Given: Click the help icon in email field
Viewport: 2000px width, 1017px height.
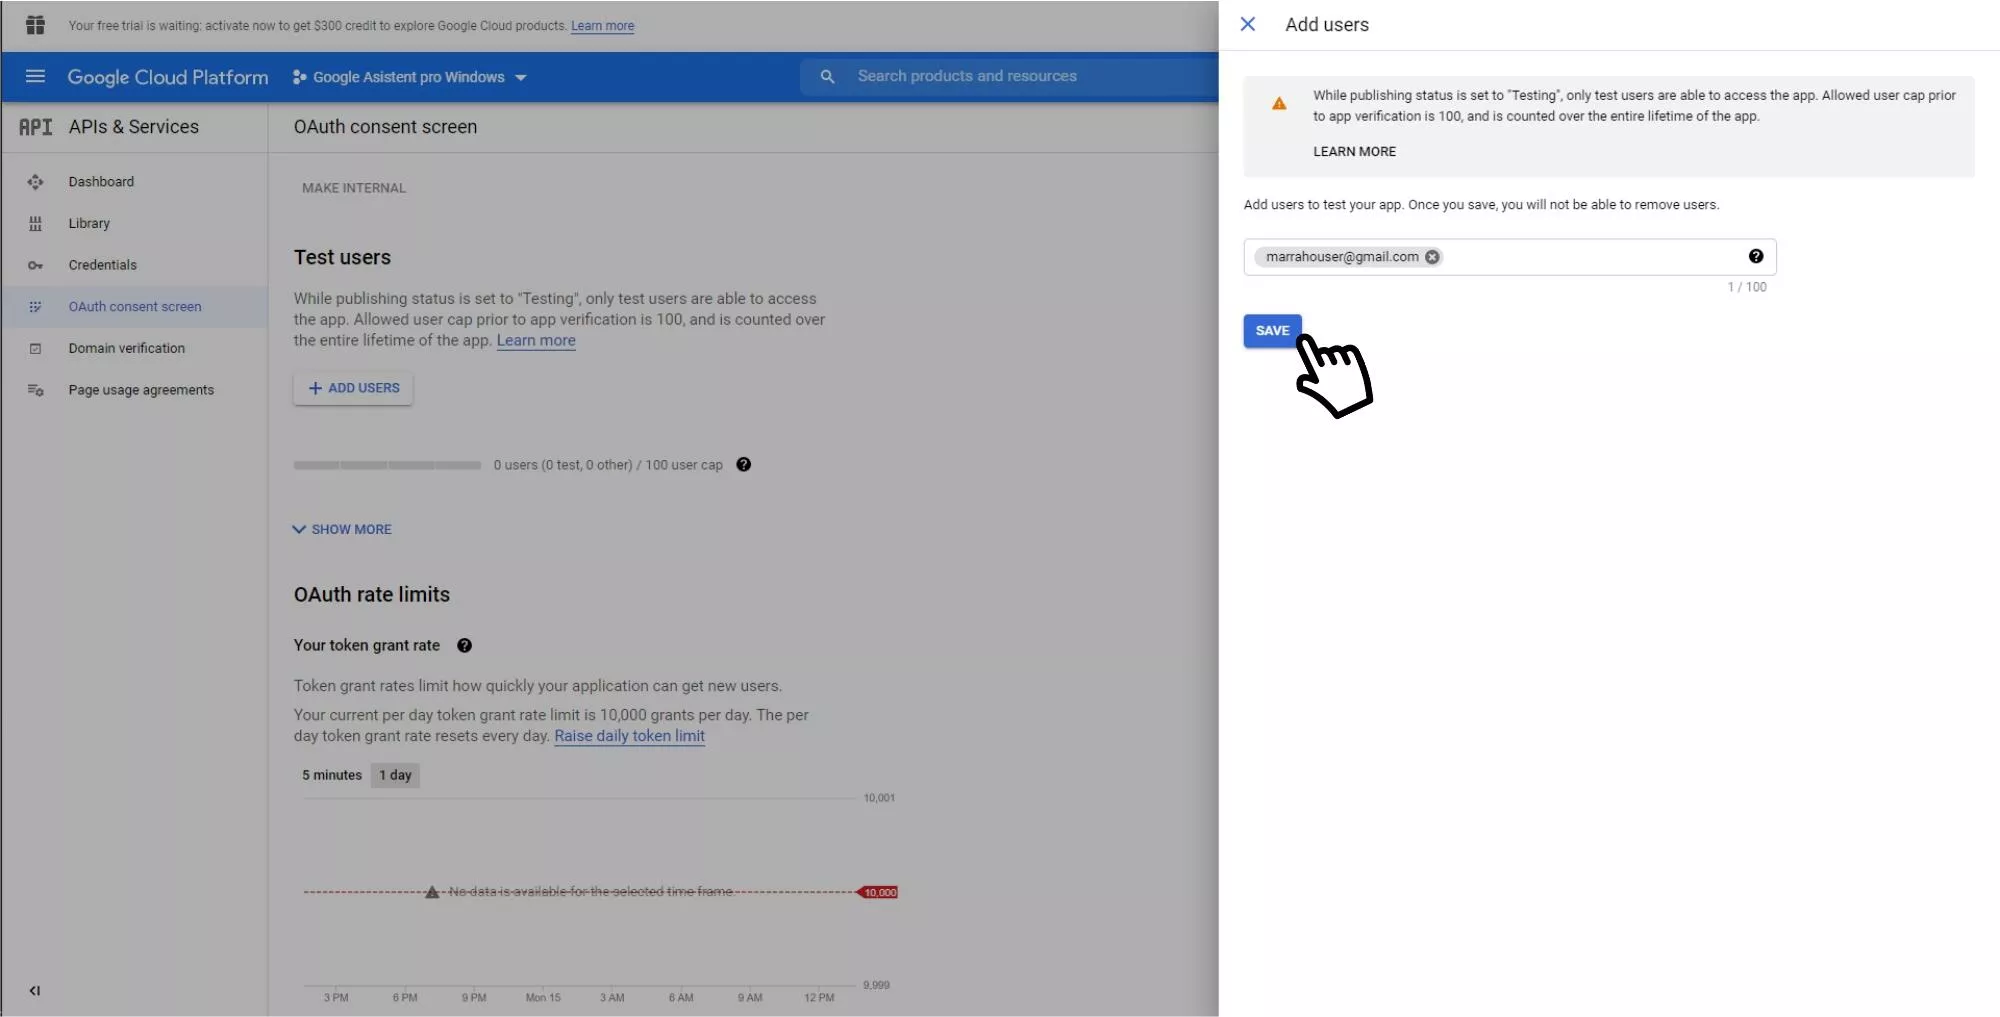Looking at the screenshot, I should 1756,256.
